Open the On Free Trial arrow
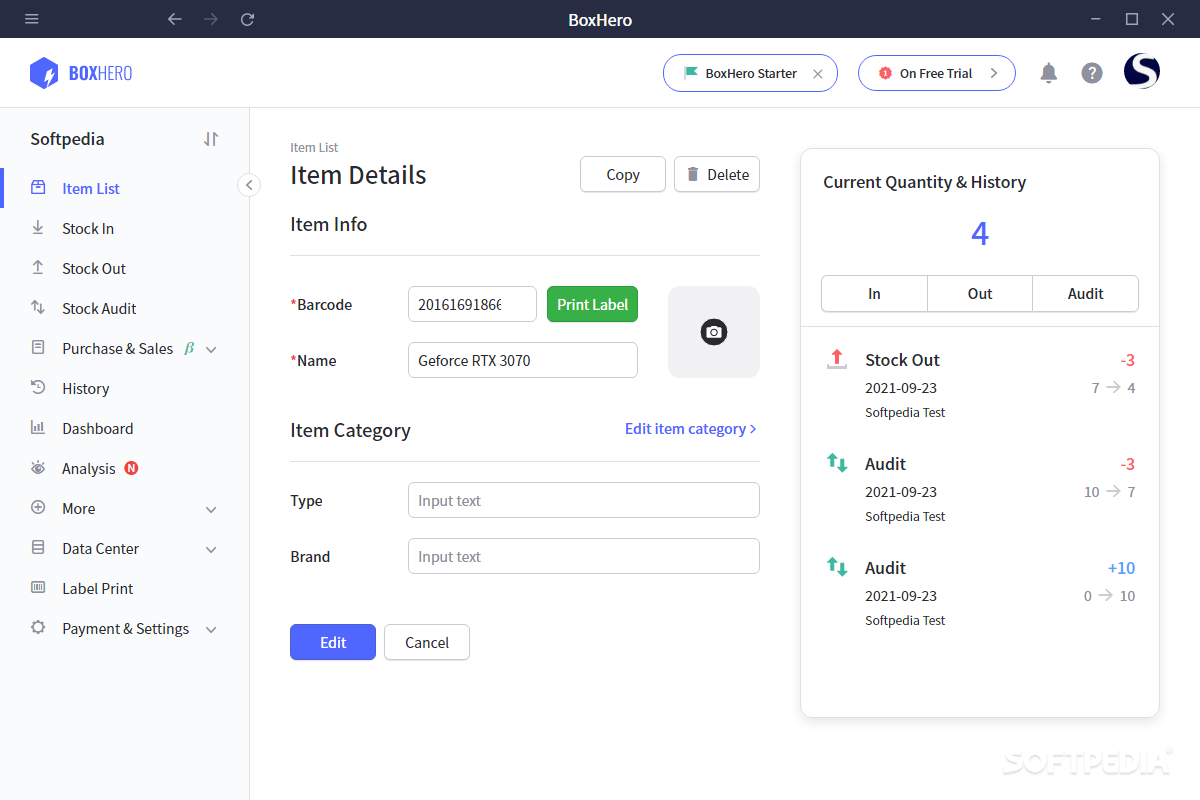This screenshot has width=1200, height=800. click(993, 73)
